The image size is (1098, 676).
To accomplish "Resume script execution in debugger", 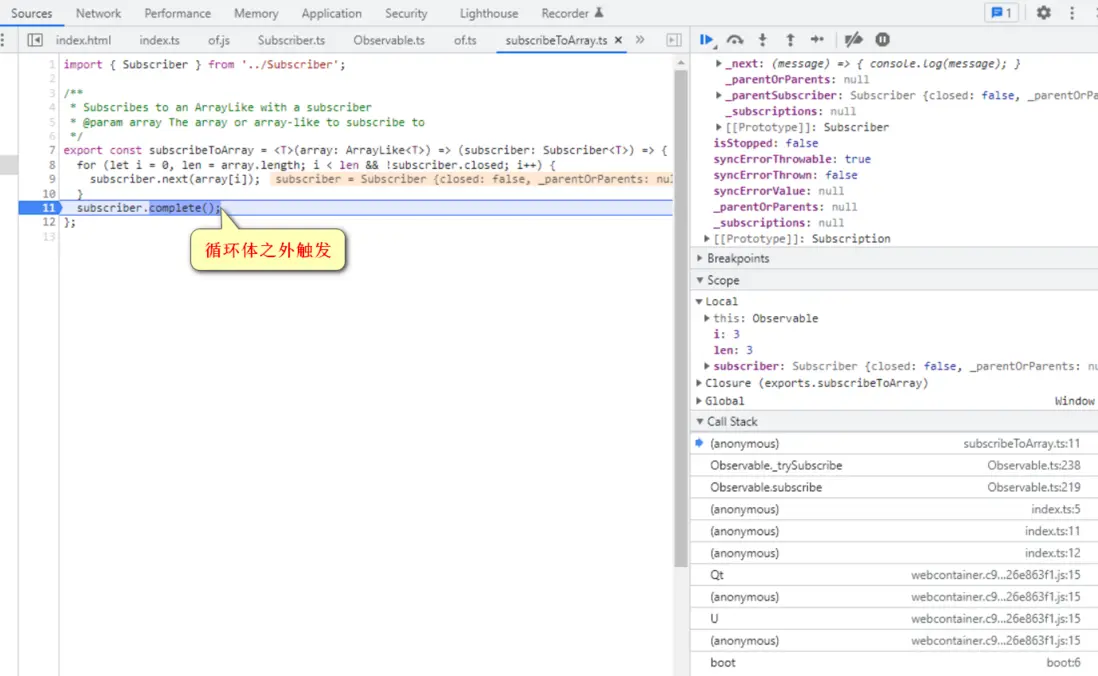I will coord(707,40).
